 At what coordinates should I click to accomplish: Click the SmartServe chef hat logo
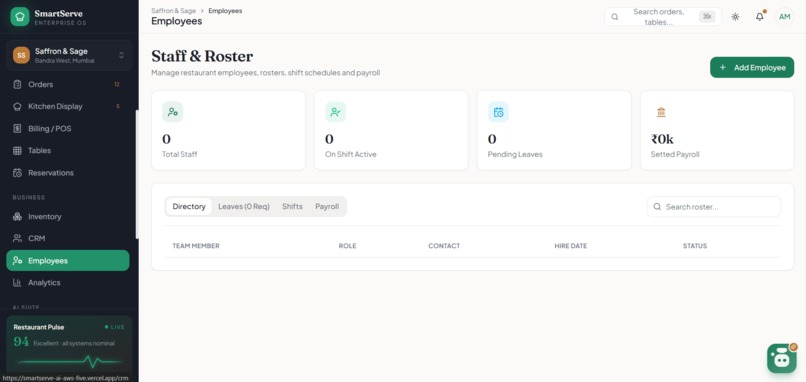[20, 16]
